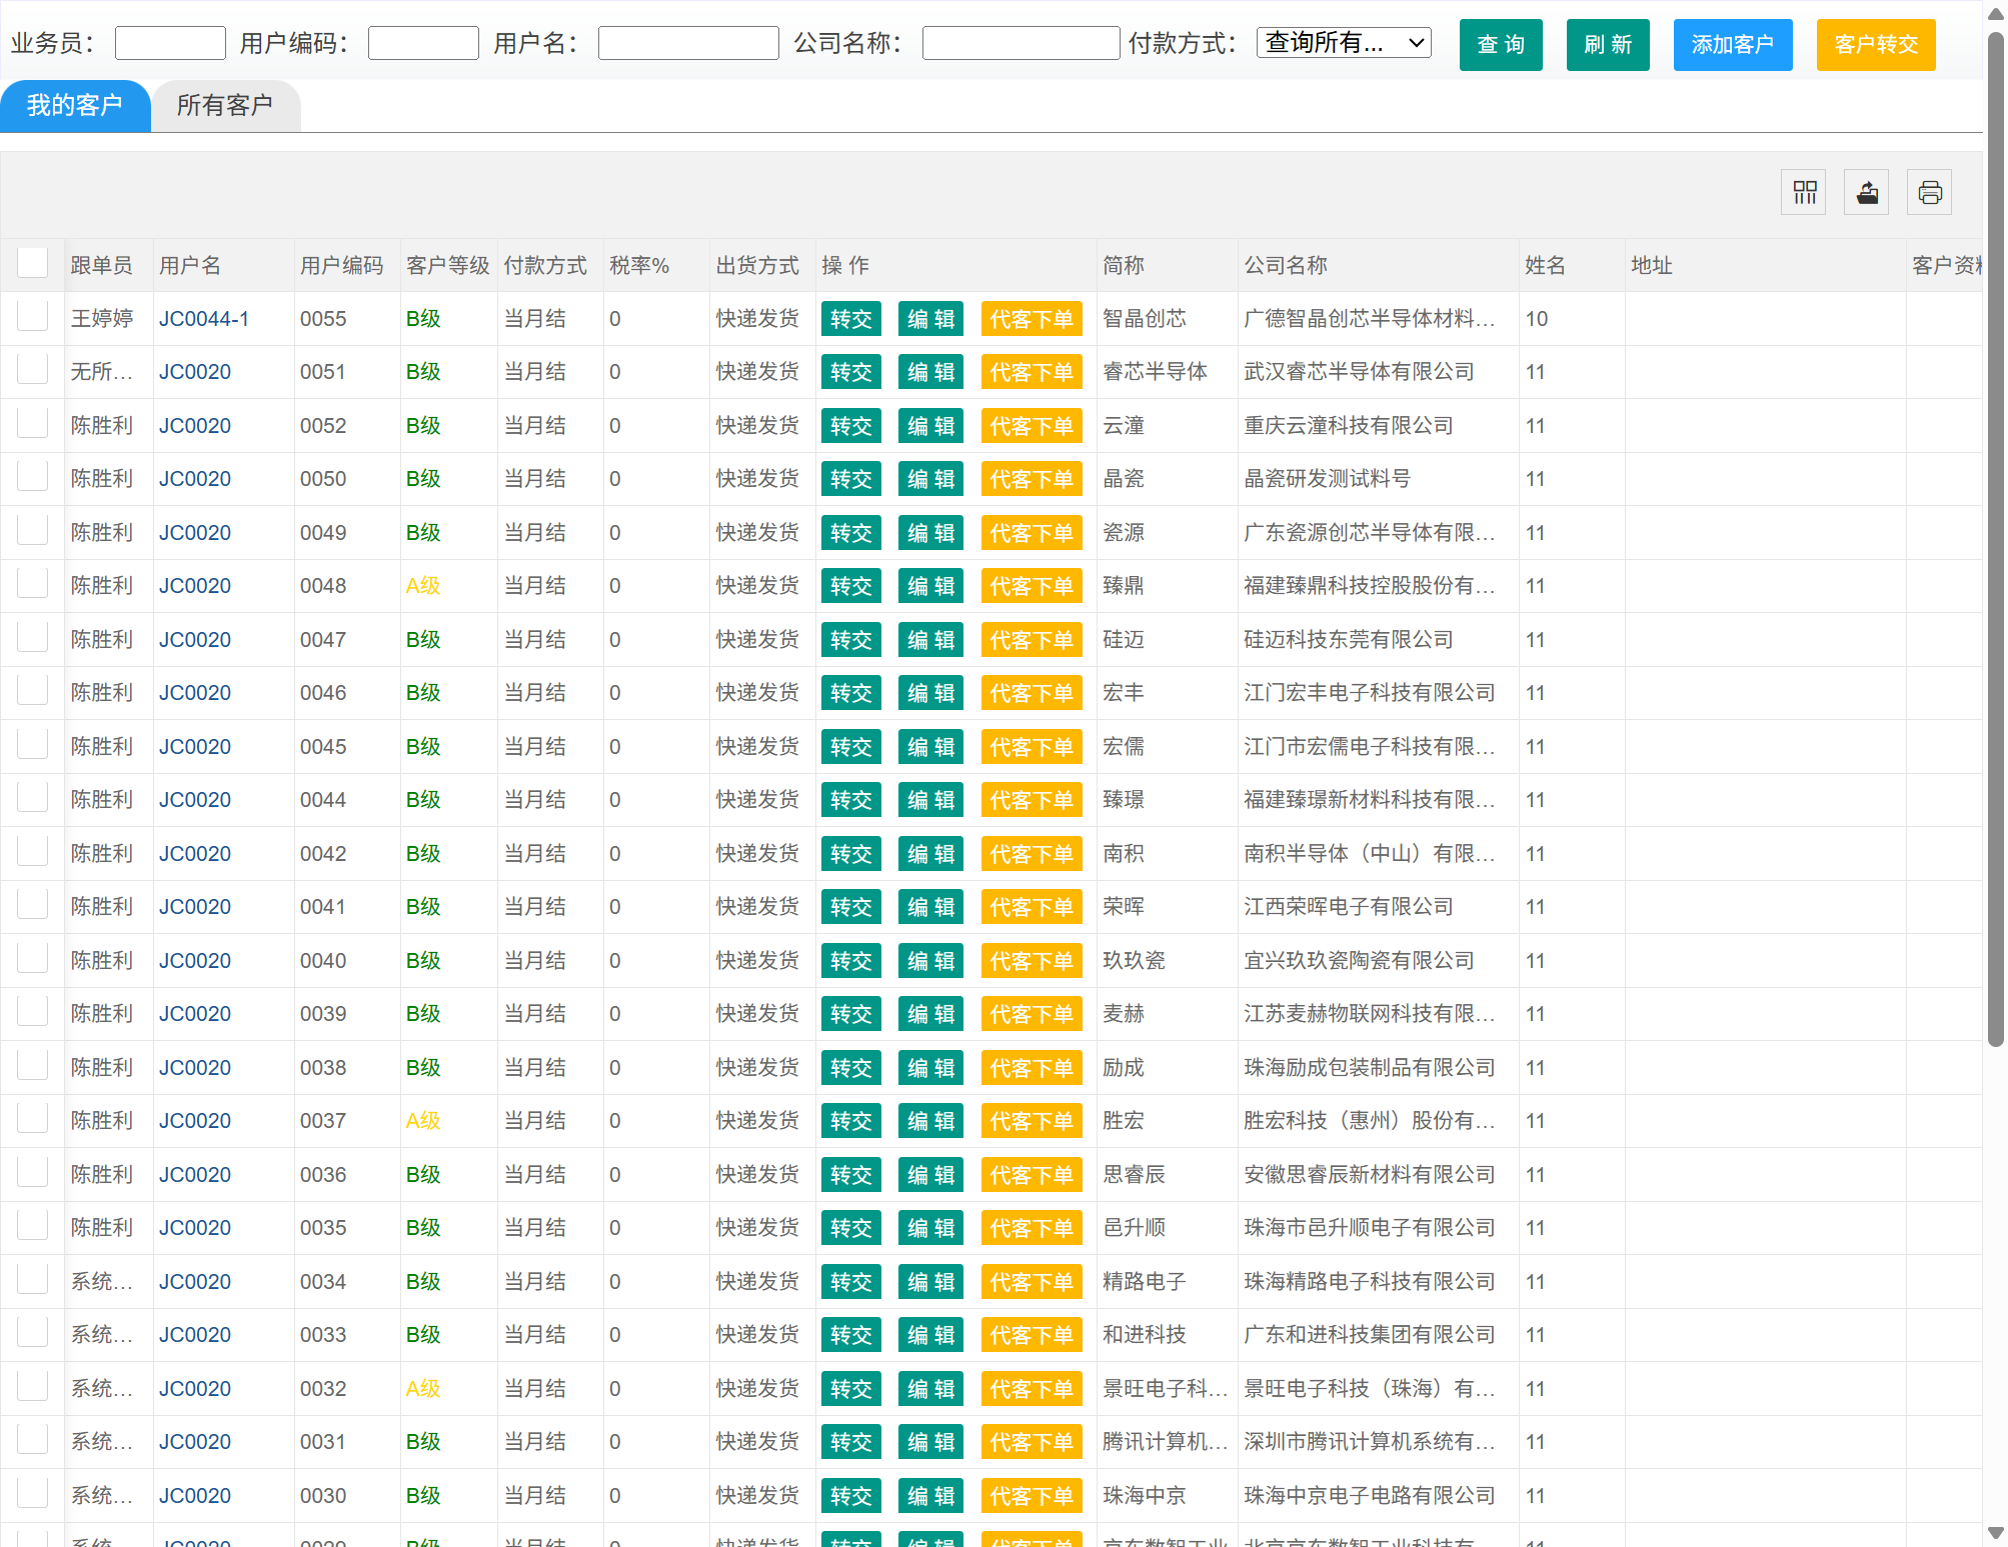The image size is (2008, 1547).
Task: Open the column filter grid icon
Action: click(x=1804, y=192)
